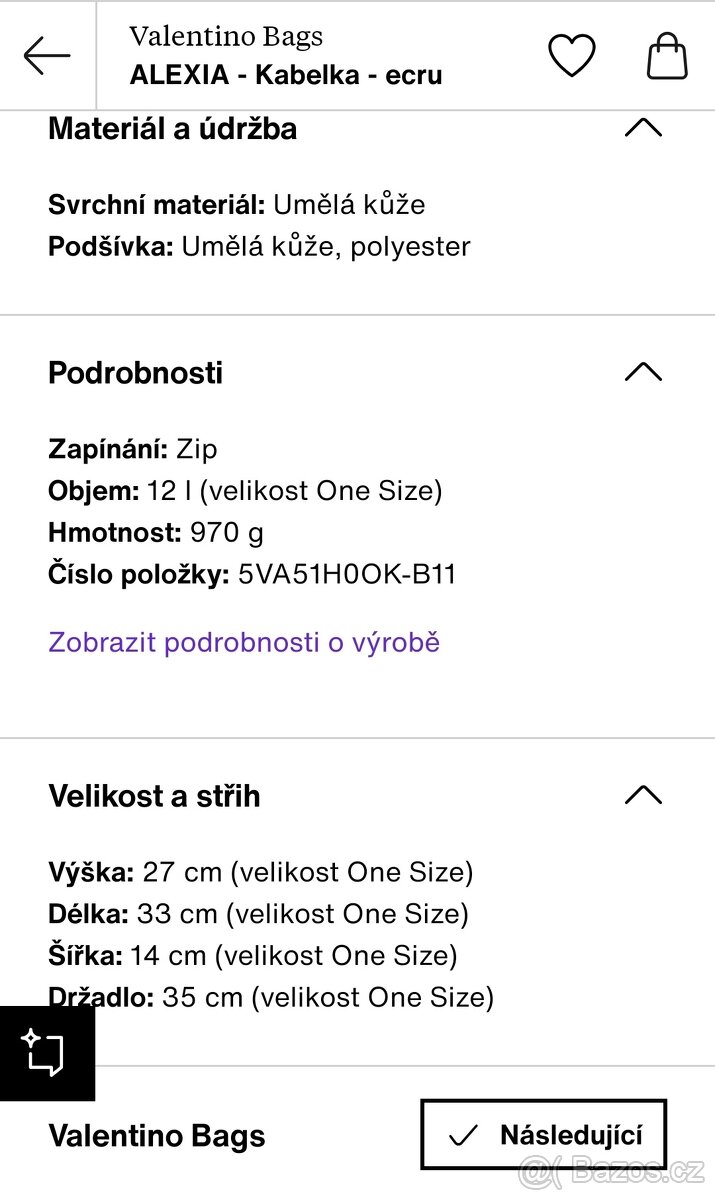
Task: Click the ALEXIA - Kabelka - ecru title
Action: pos(286,74)
